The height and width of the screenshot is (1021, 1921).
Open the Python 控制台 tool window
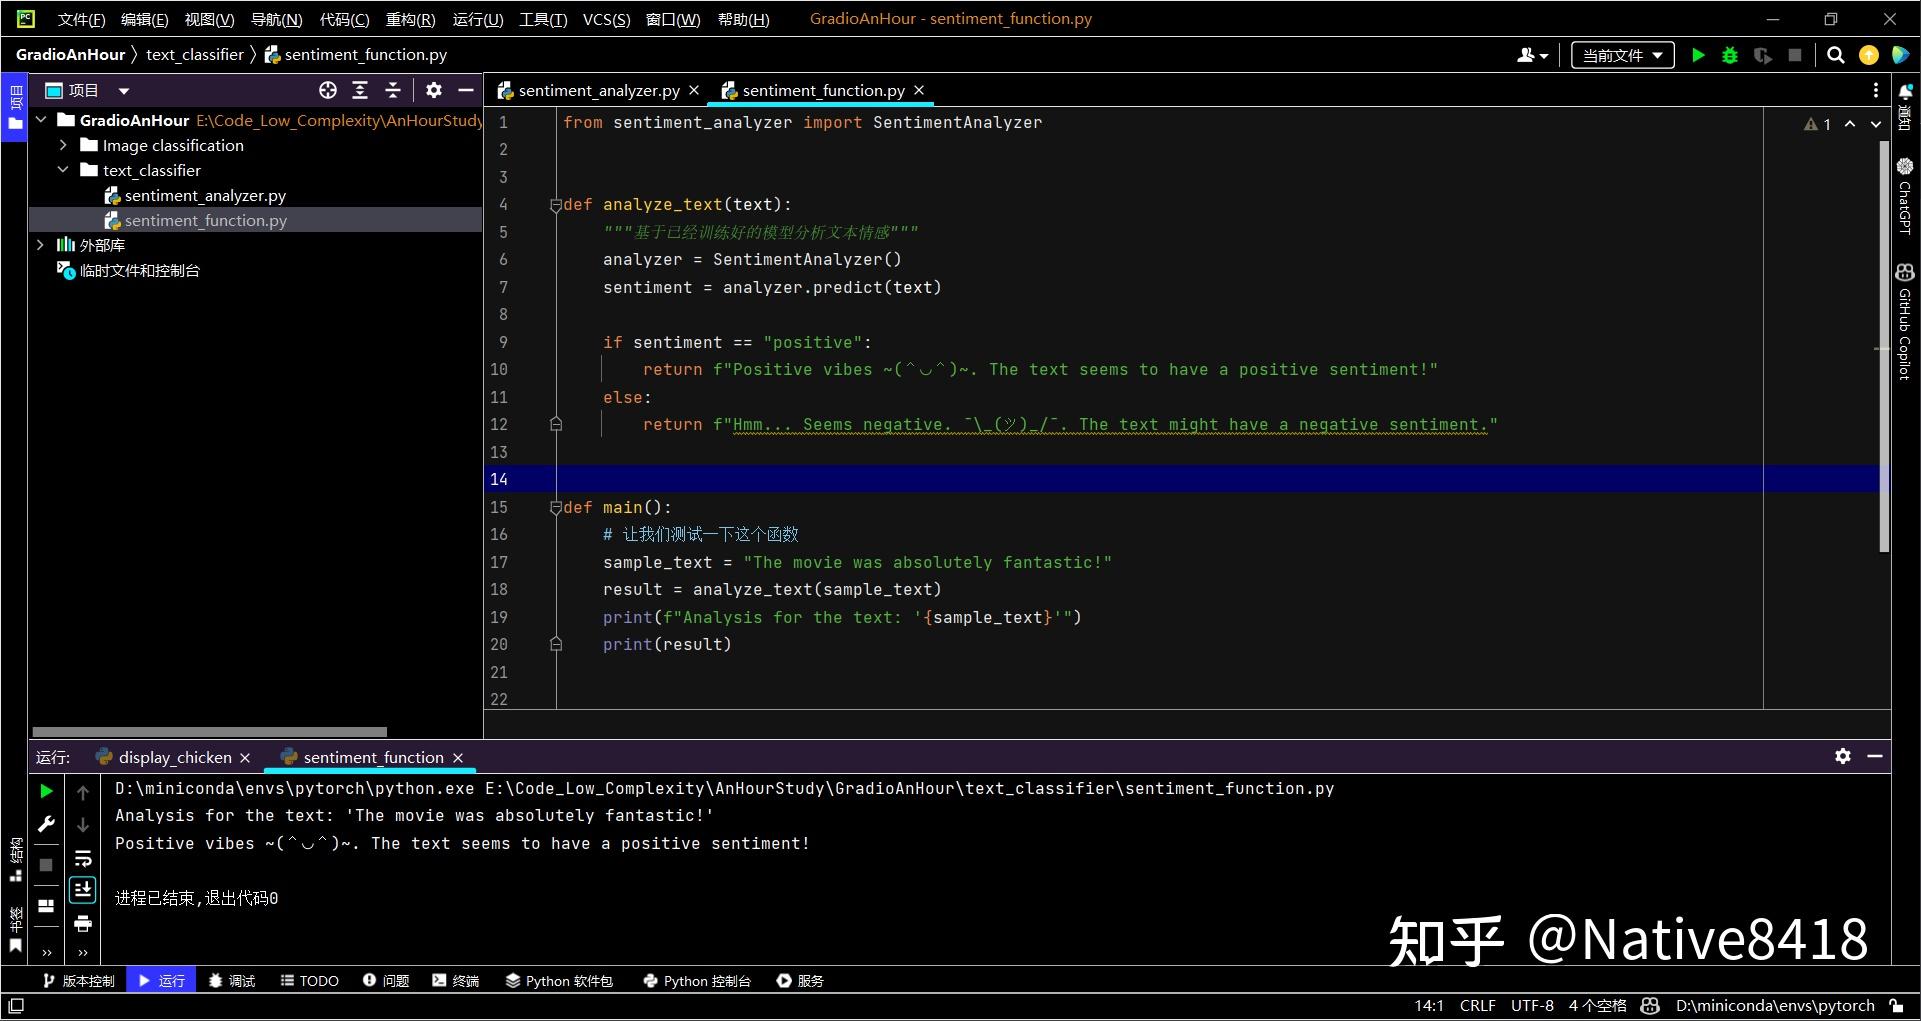697,981
